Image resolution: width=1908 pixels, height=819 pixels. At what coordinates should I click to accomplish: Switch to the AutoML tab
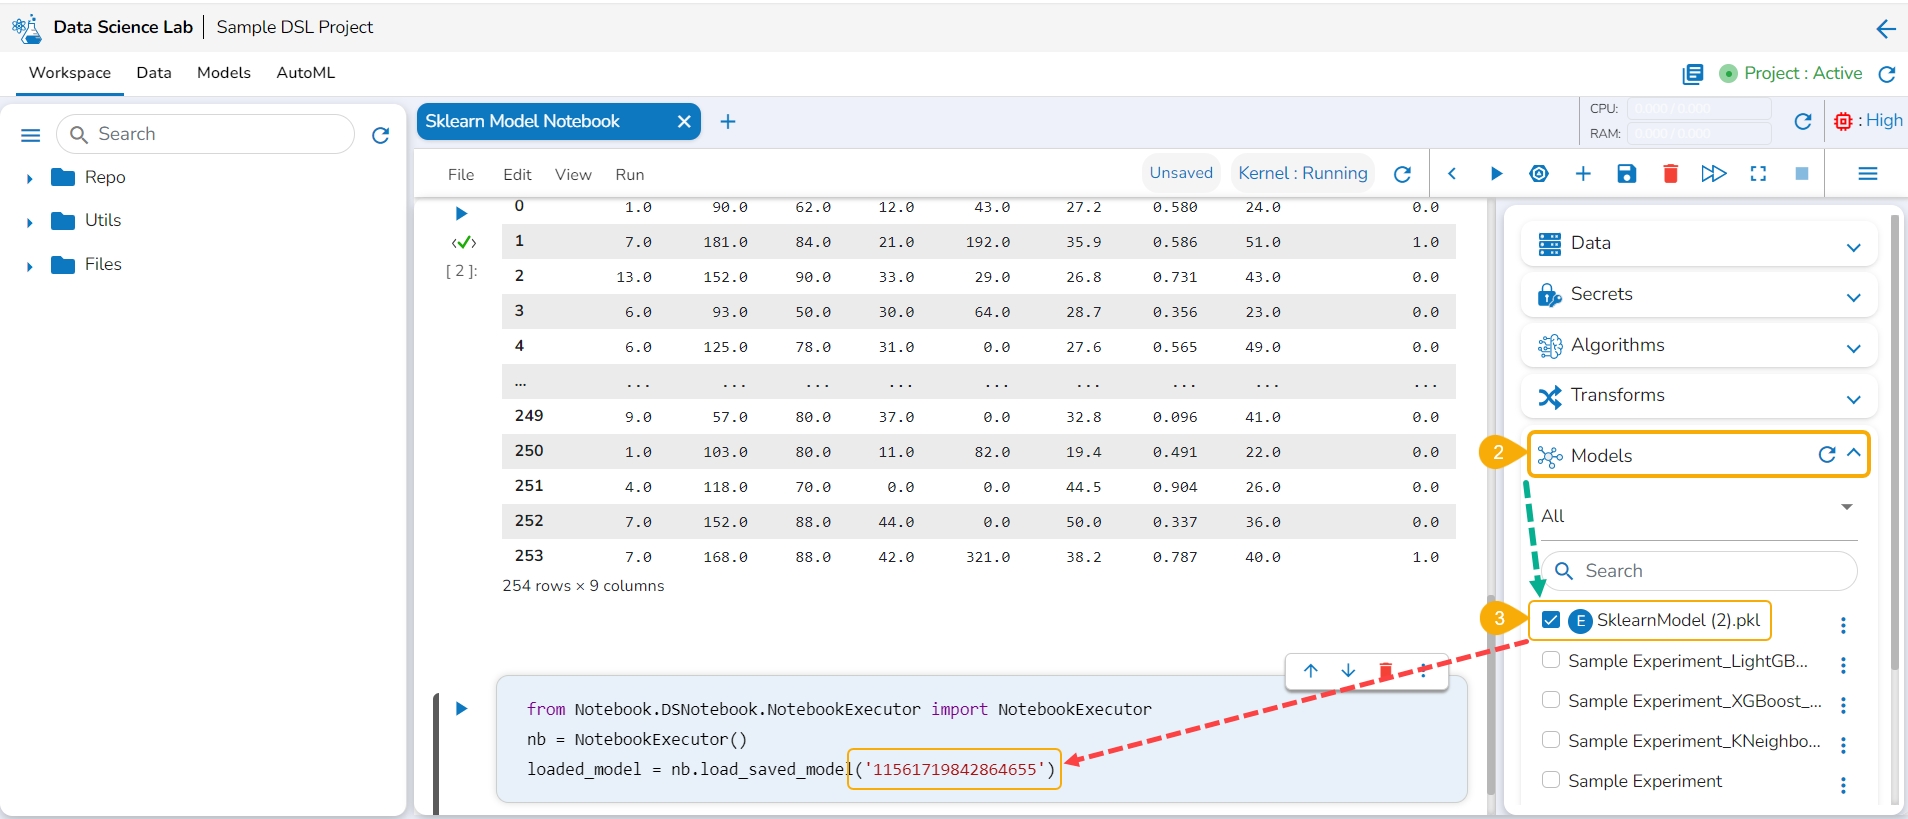pyautogui.click(x=305, y=73)
